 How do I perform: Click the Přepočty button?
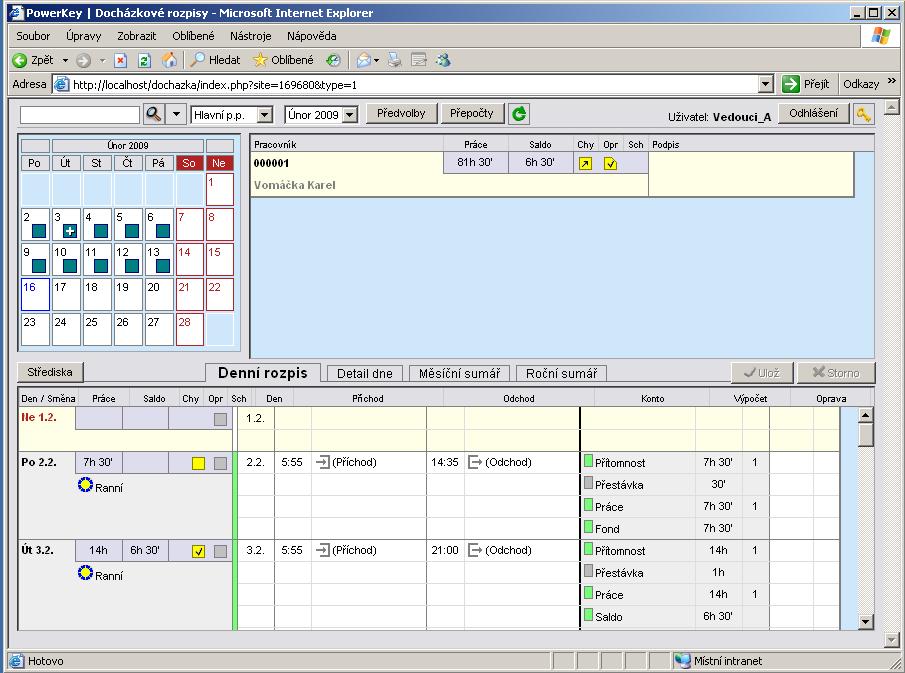[x=472, y=114]
